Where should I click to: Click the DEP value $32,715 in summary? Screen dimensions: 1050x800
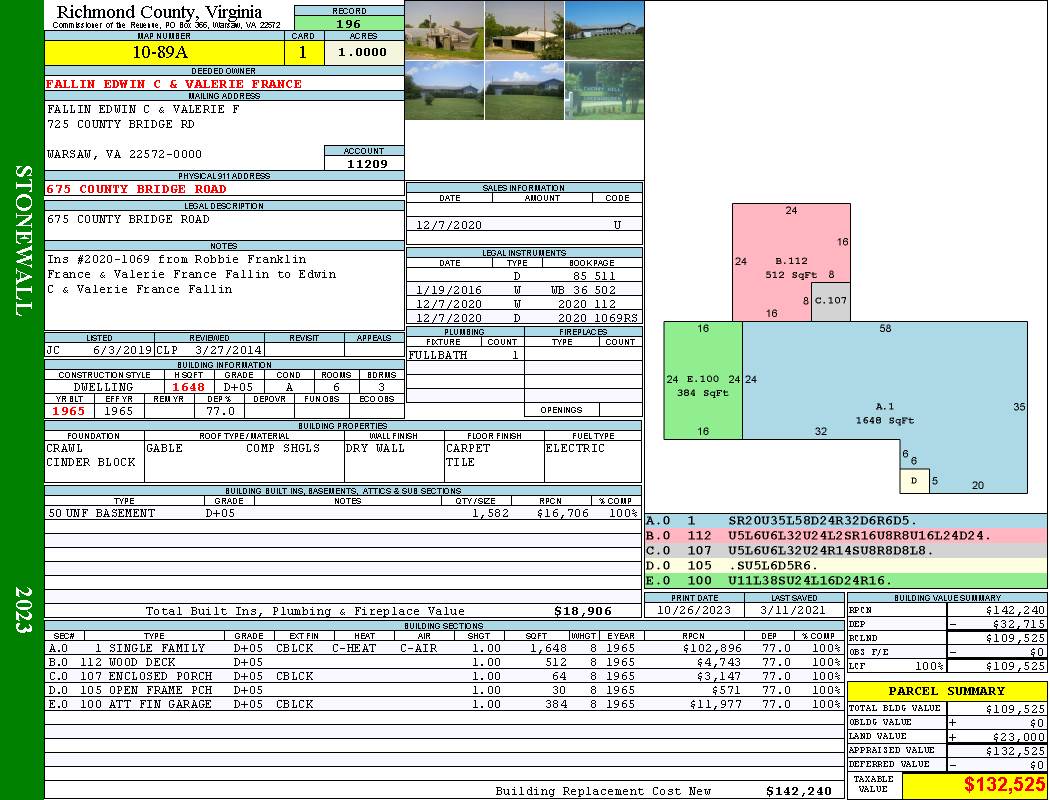pos(1019,624)
